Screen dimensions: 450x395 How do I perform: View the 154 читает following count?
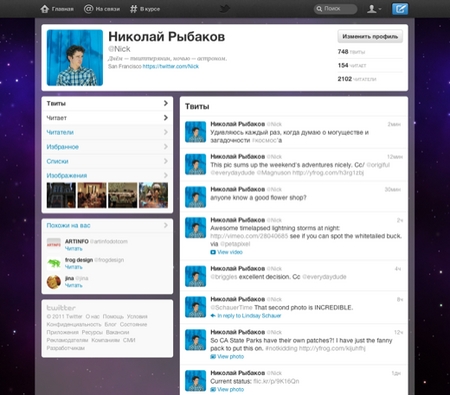pyautogui.click(x=352, y=65)
